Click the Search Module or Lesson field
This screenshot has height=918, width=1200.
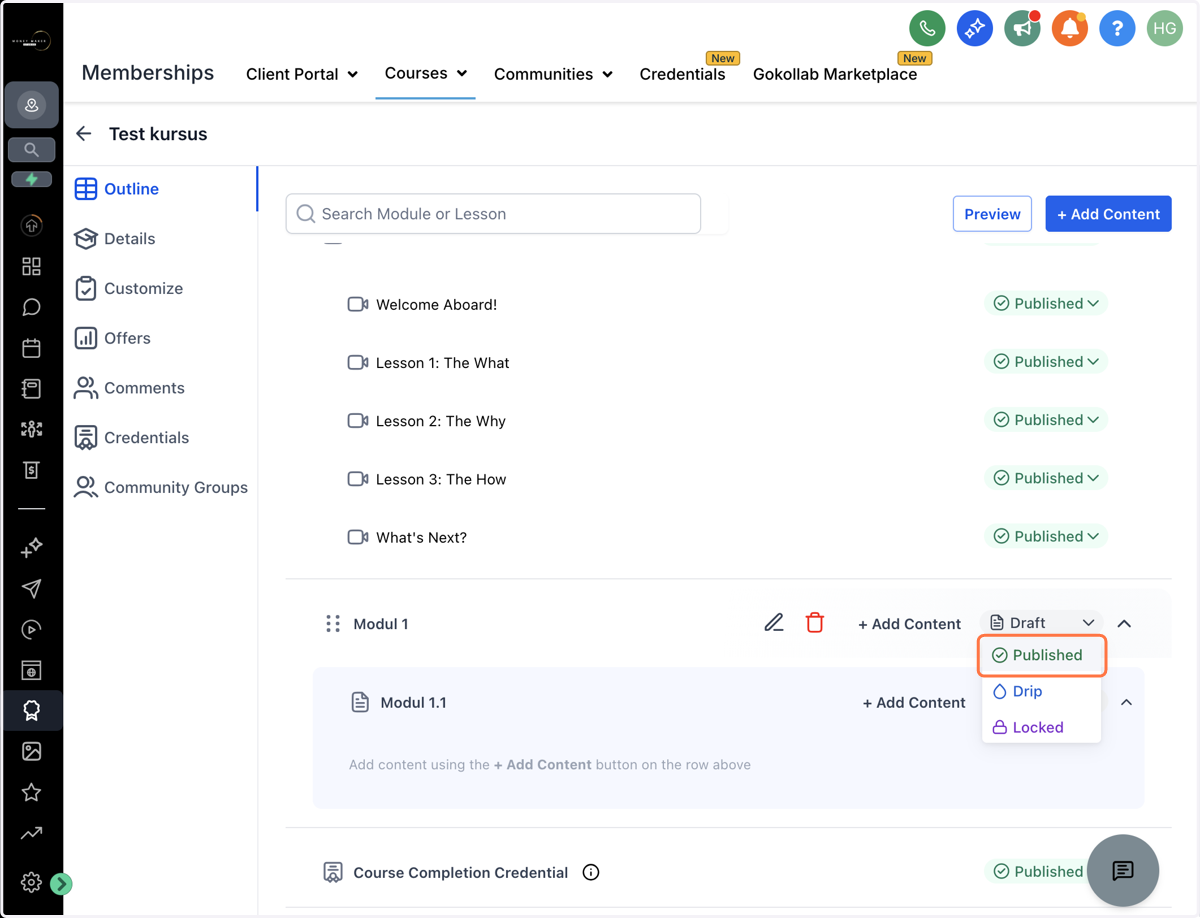coord(493,214)
